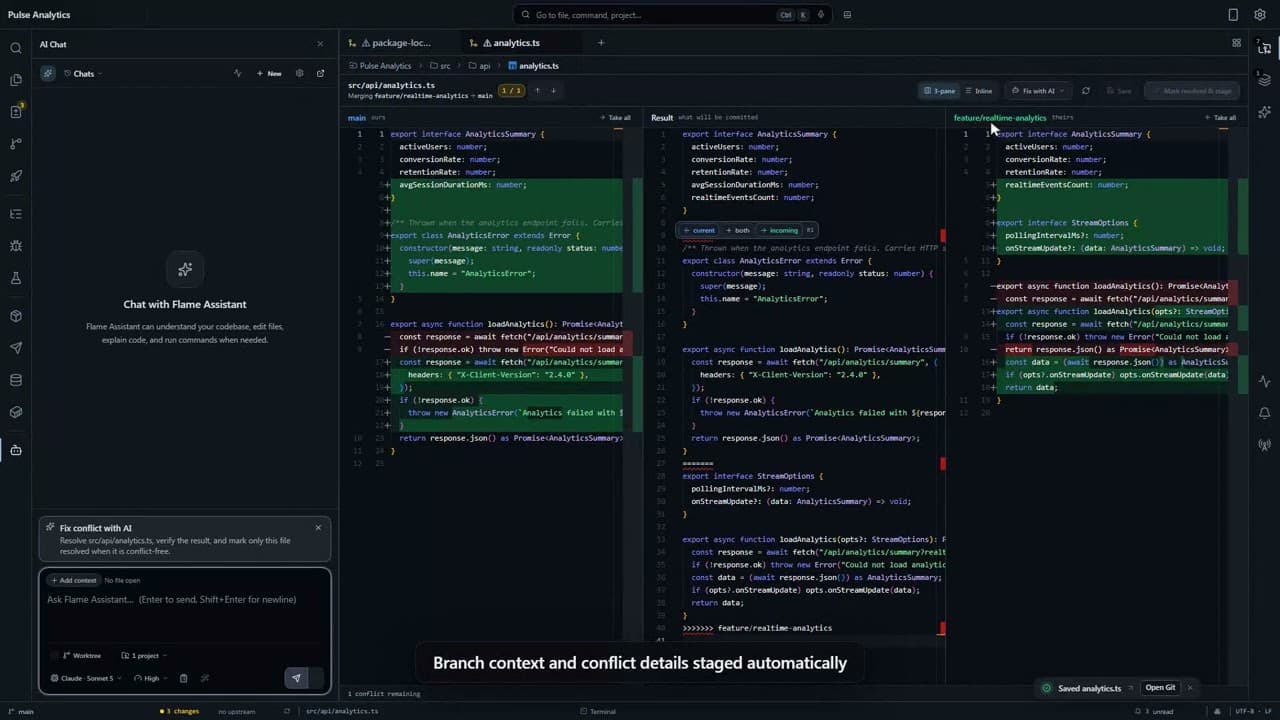This screenshot has width=1280, height=720.
Task: Toggle the Worktree checkbox
Action: click(x=54, y=655)
